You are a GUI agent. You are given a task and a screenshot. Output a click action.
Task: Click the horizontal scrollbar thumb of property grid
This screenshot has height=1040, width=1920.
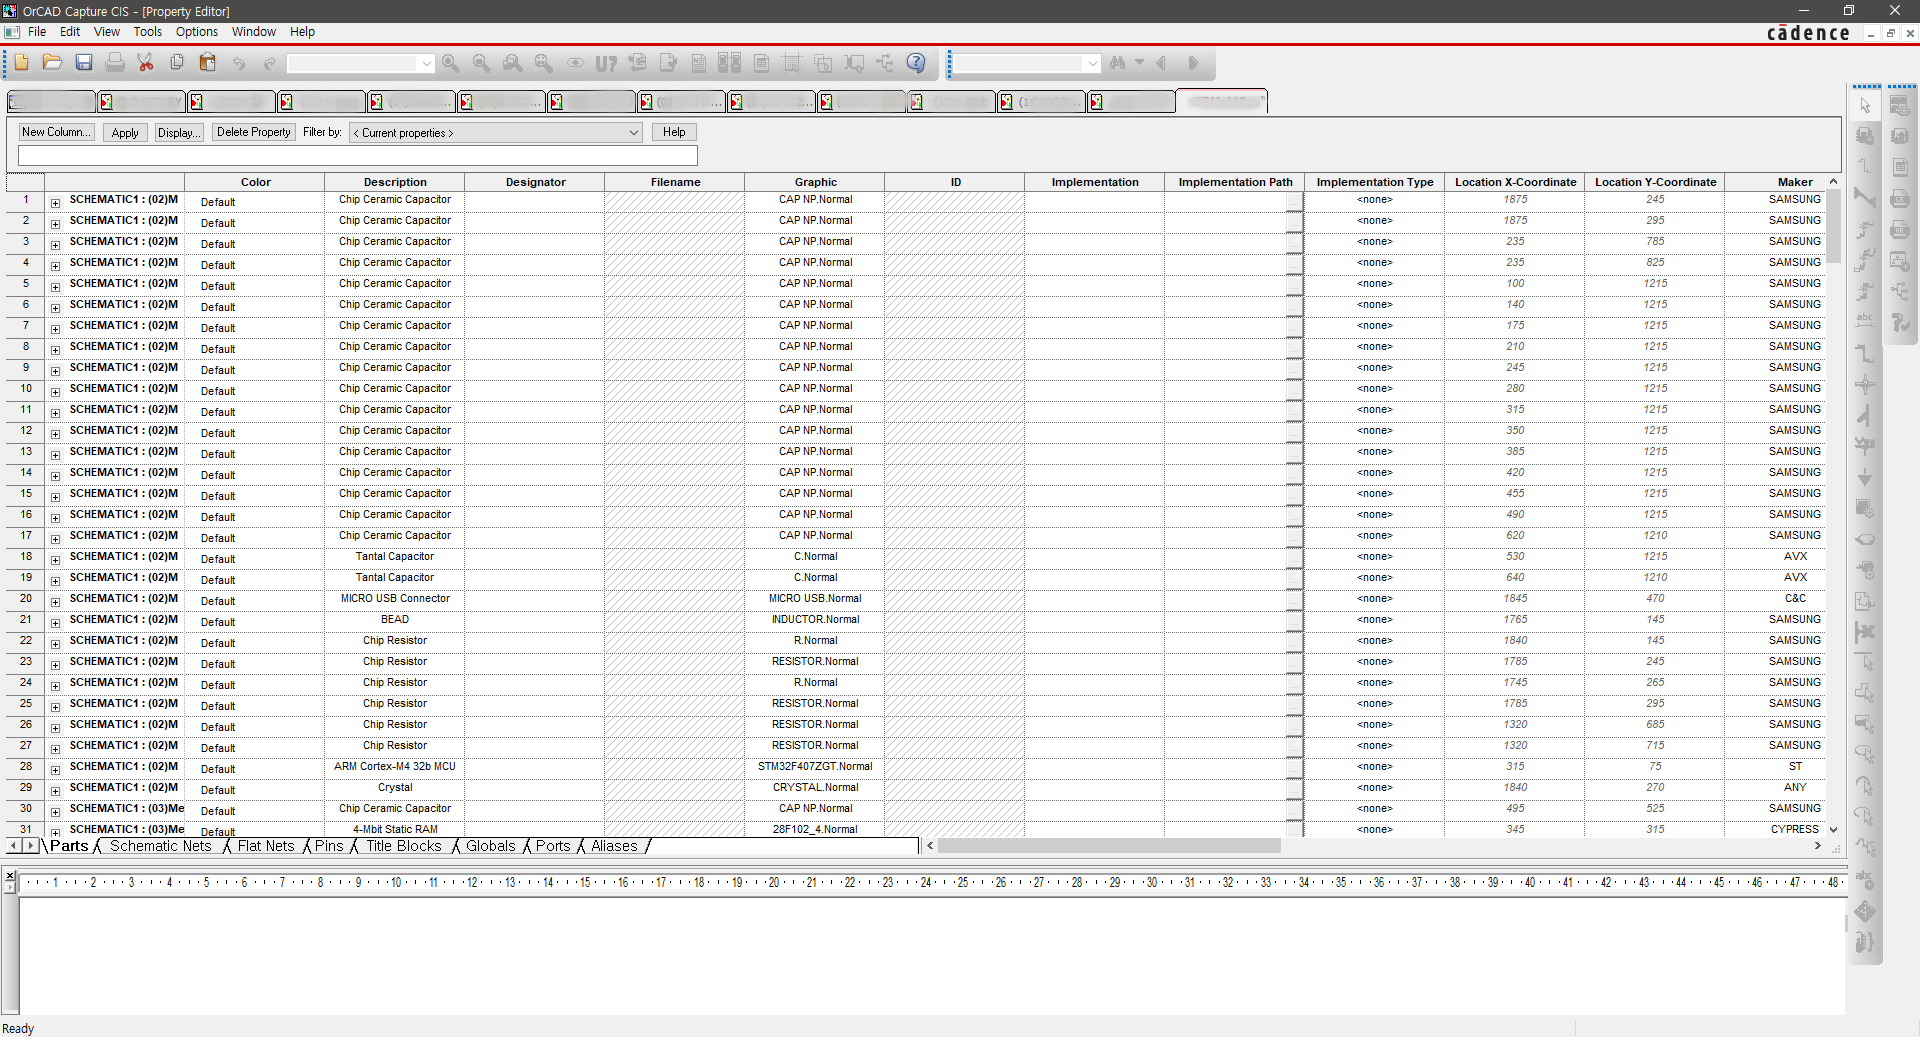1109,846
